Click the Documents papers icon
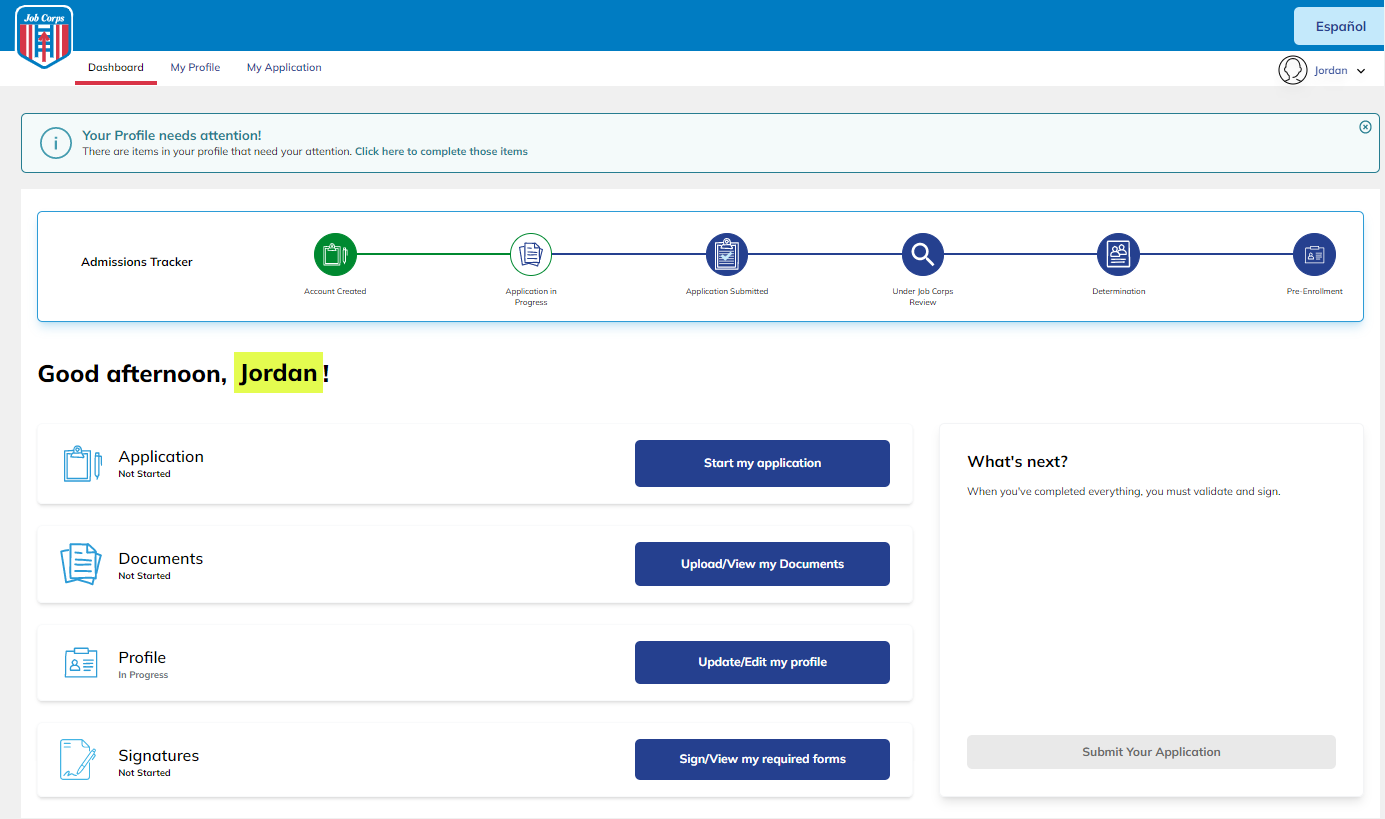Screen dimensions: 1385x819 tap(81, 565)
